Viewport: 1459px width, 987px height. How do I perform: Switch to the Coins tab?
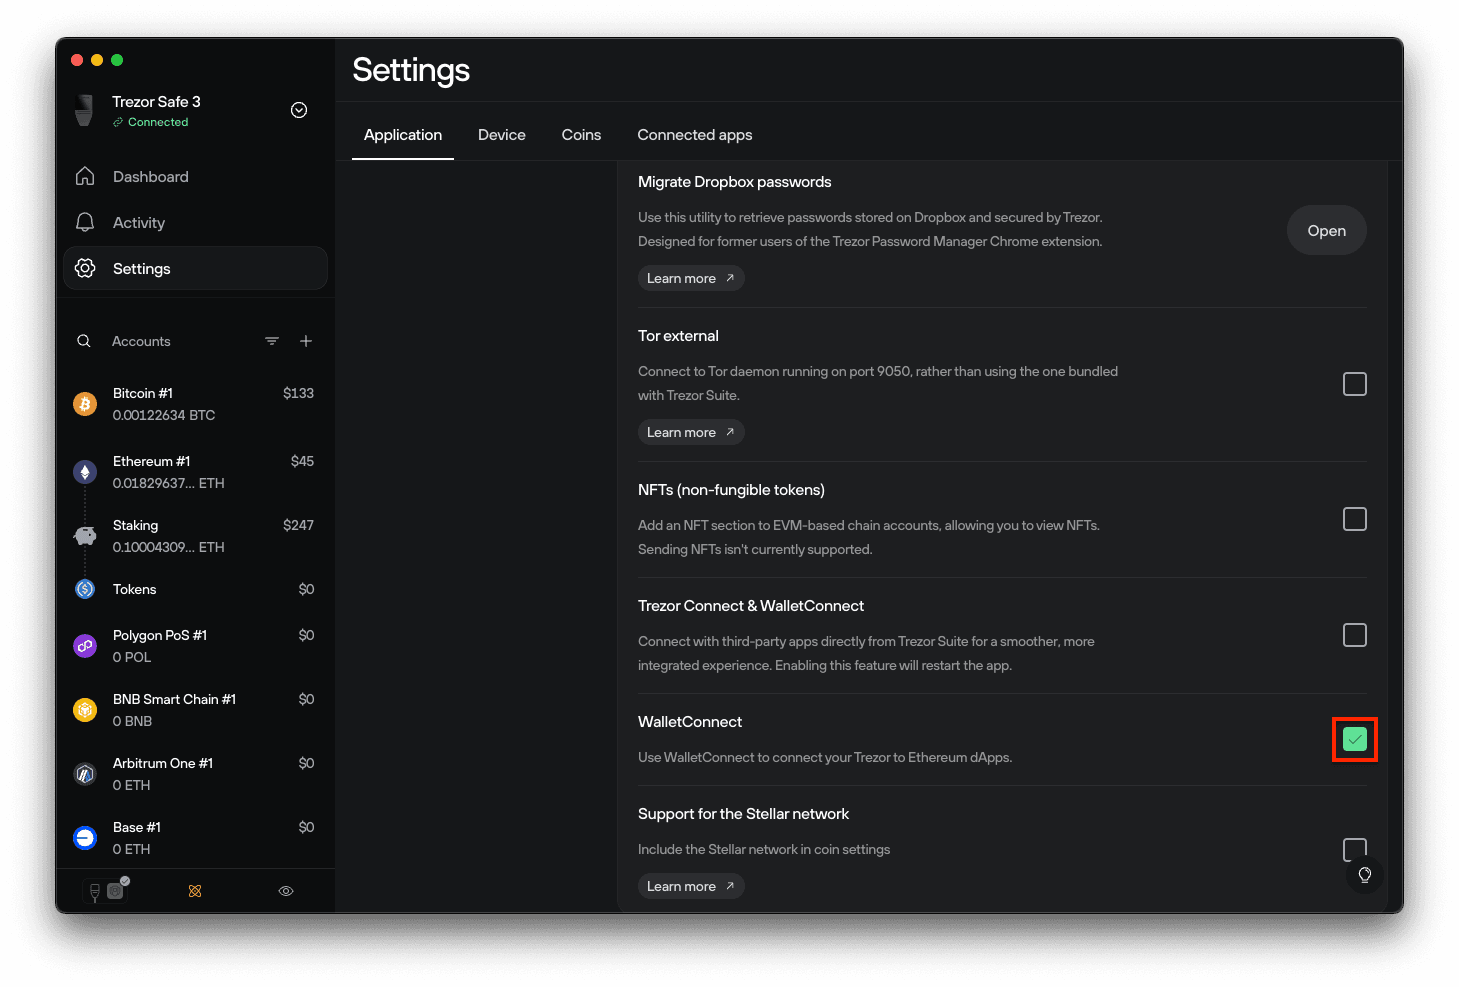tap(581, 135)
